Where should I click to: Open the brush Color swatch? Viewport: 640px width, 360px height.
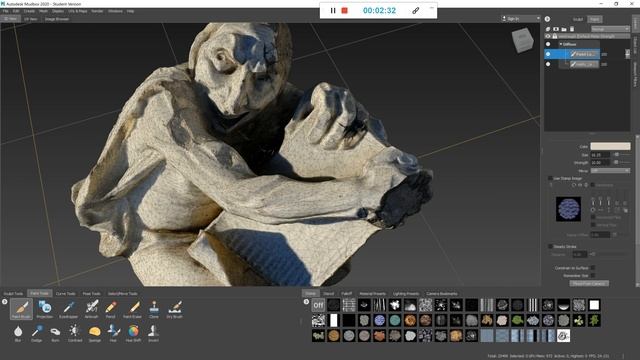(610, 146)
